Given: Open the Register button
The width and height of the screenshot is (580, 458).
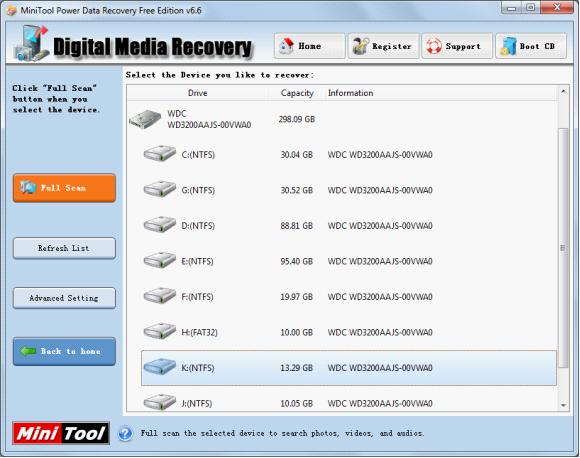Looking at the screenshot, I should pyautogui.click(x=383, y=46).
